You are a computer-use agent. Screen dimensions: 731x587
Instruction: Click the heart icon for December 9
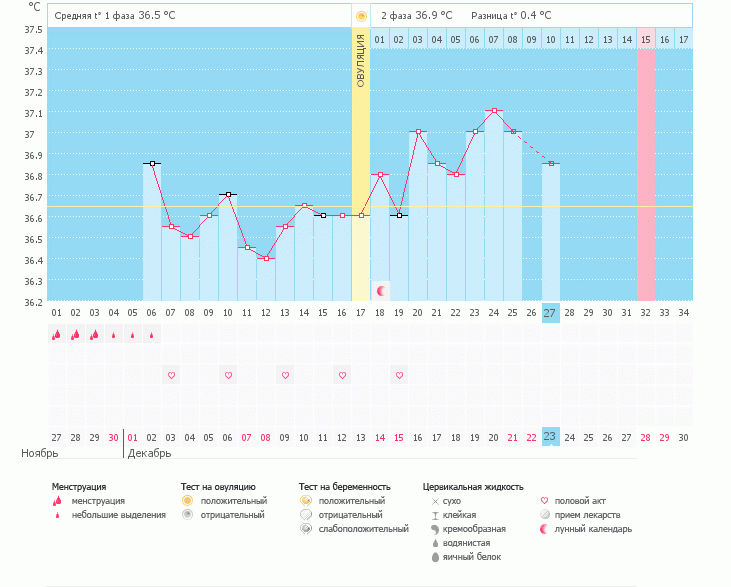[x=285, y=375]
